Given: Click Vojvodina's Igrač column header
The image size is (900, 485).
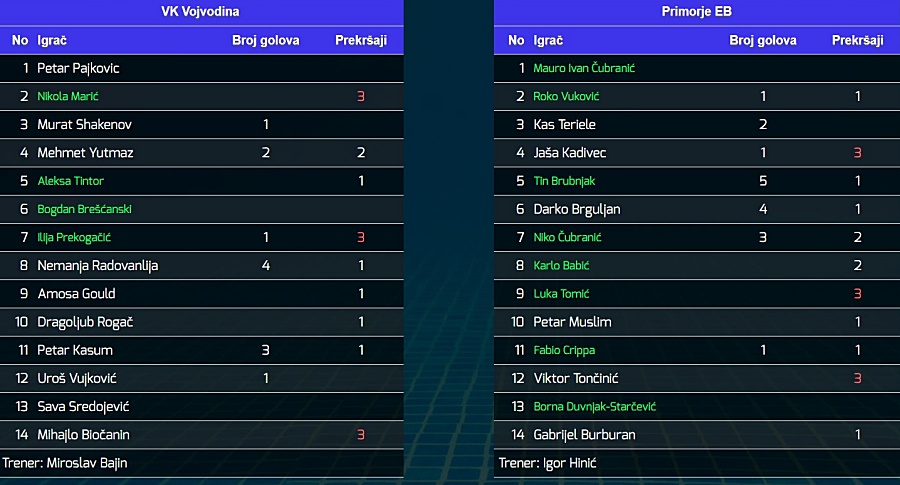Looking at the screenshot, I should pos(52,40).
